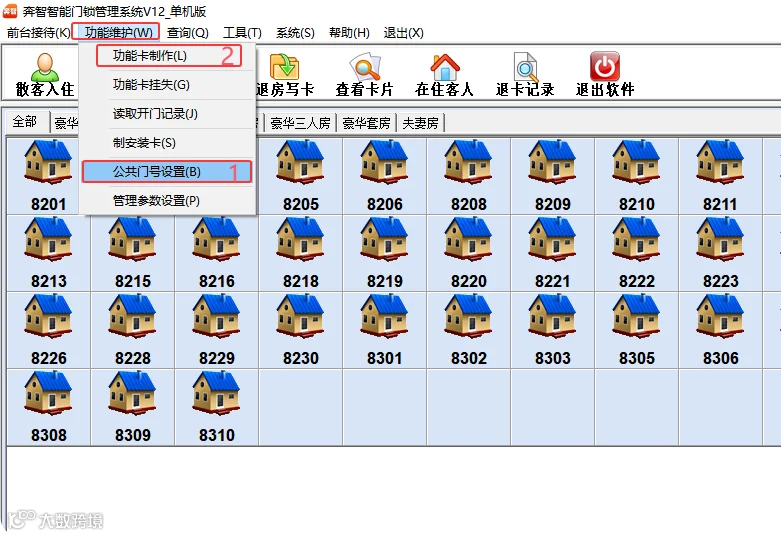The image size is (781, 536).
Task: Select room 8210 house icon
Action: [x=637, y=162]
